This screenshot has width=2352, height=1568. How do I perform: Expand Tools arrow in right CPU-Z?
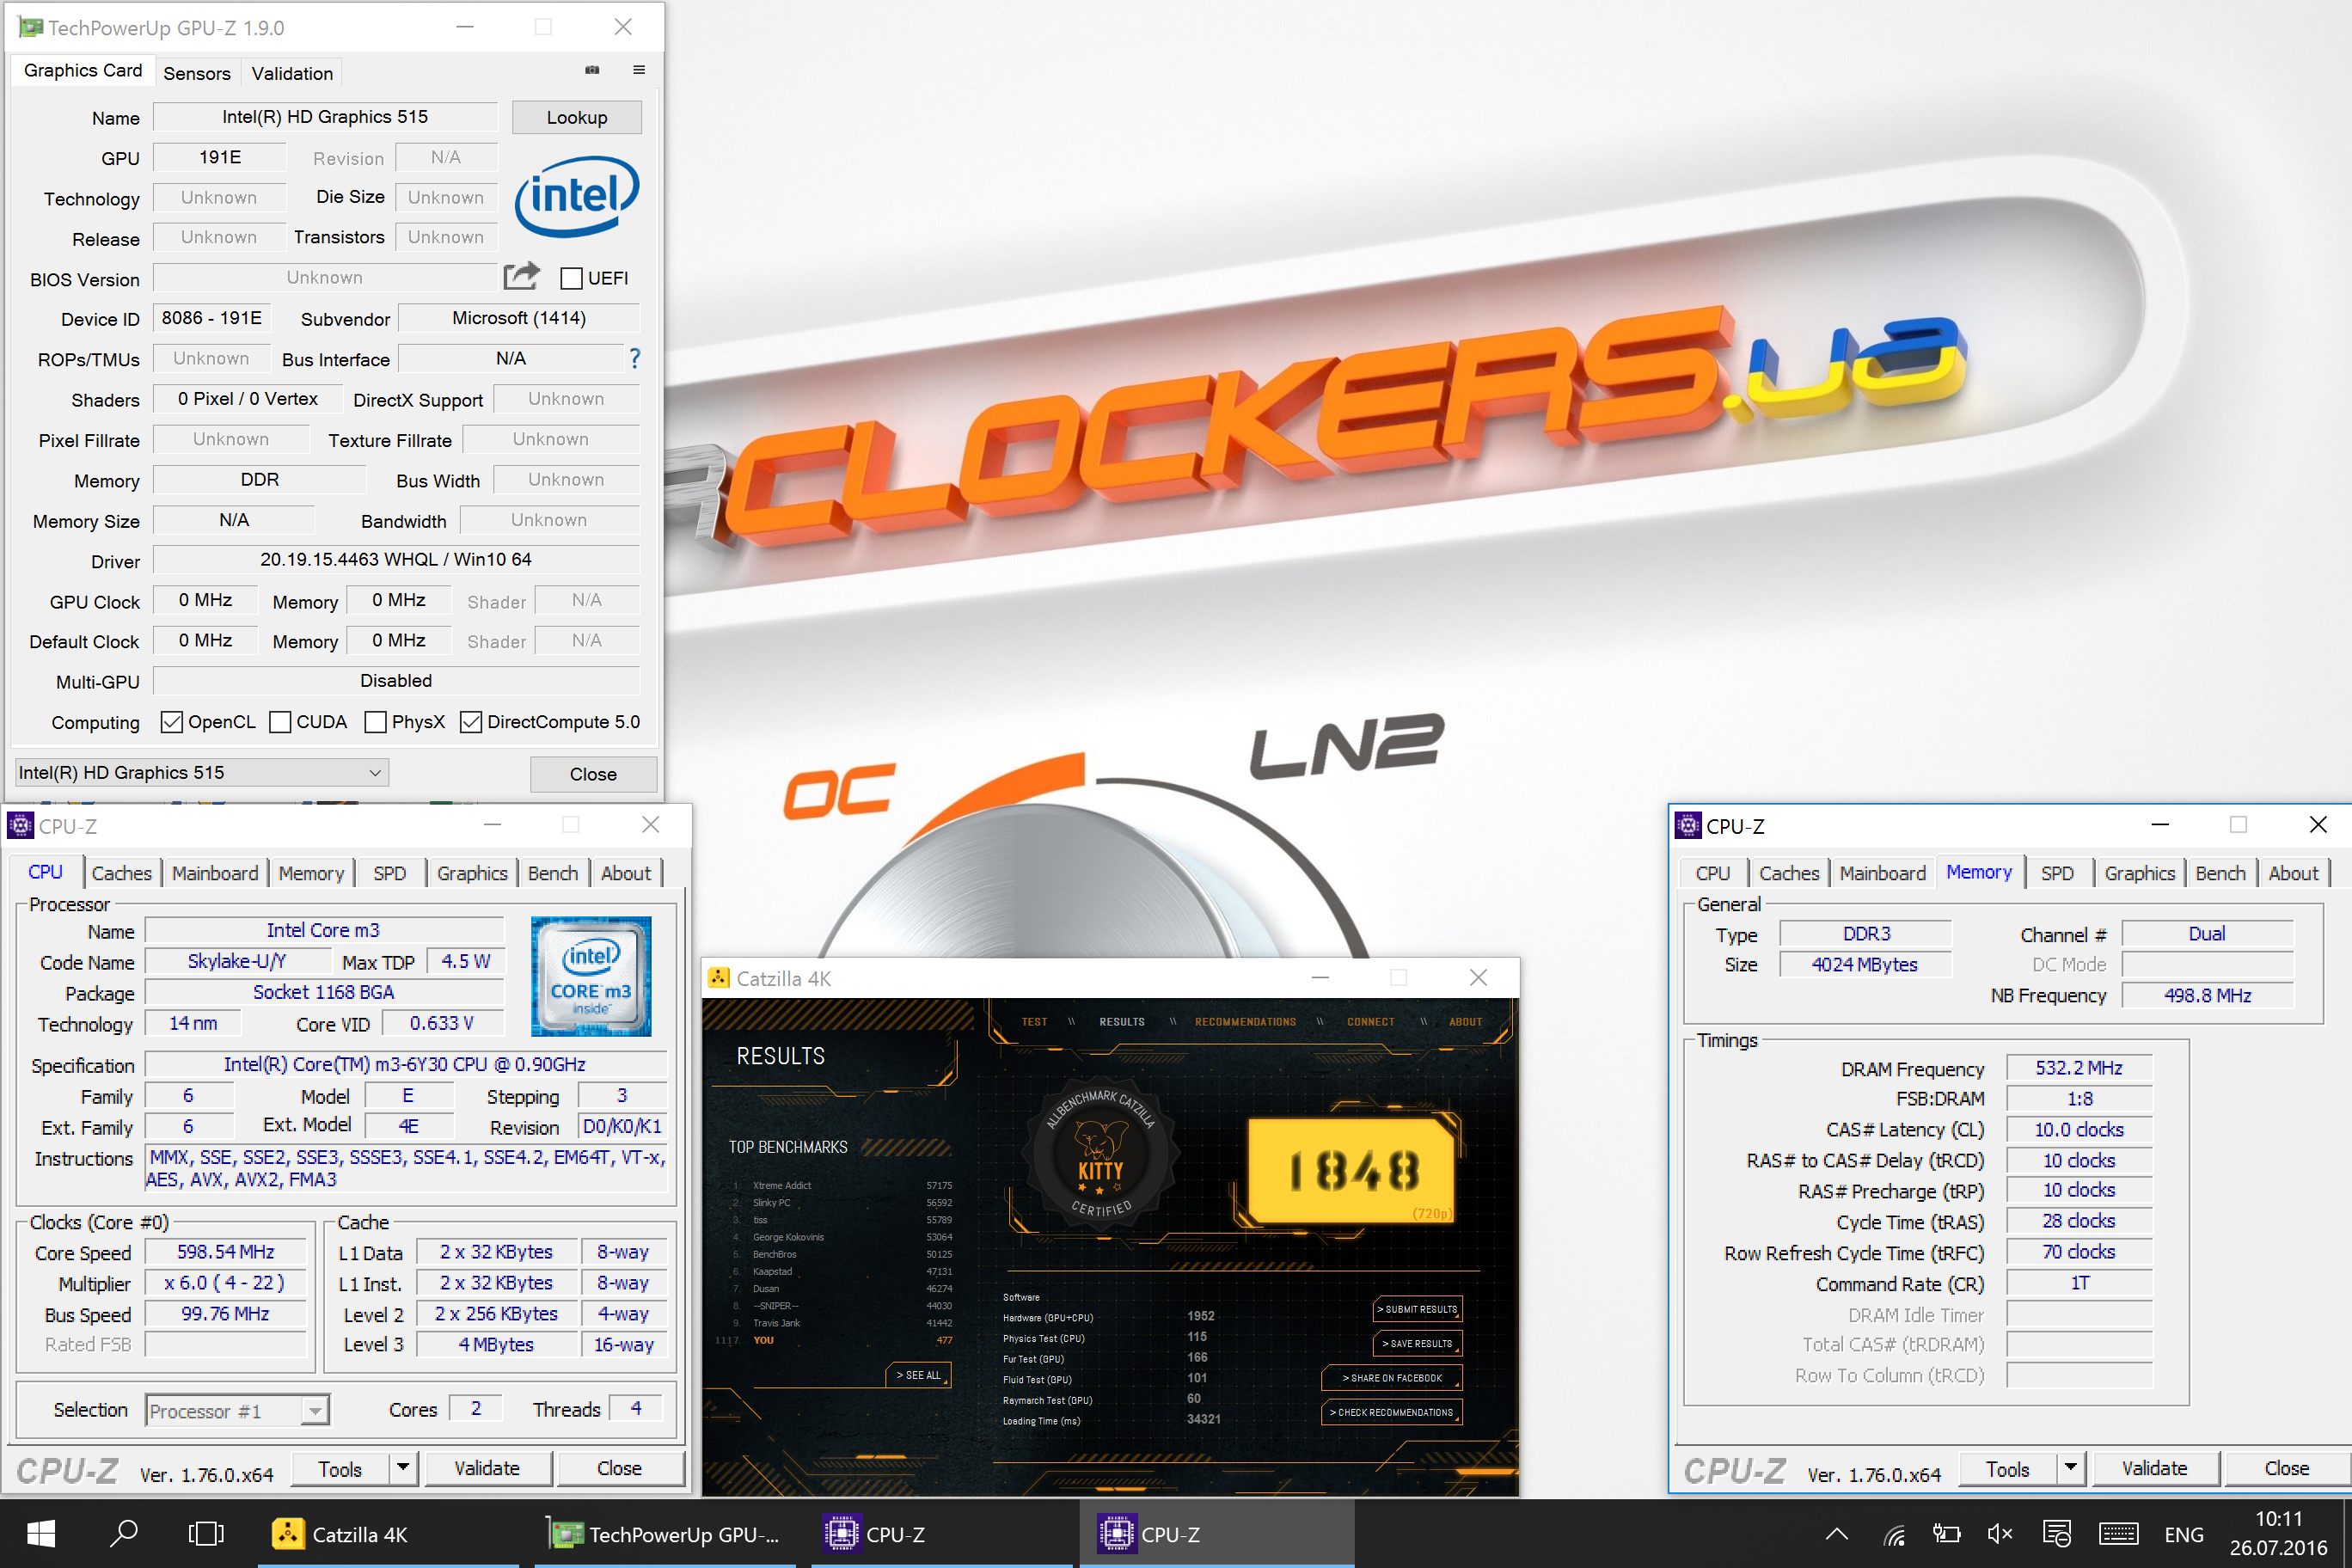click(x=2070, y=1467)
